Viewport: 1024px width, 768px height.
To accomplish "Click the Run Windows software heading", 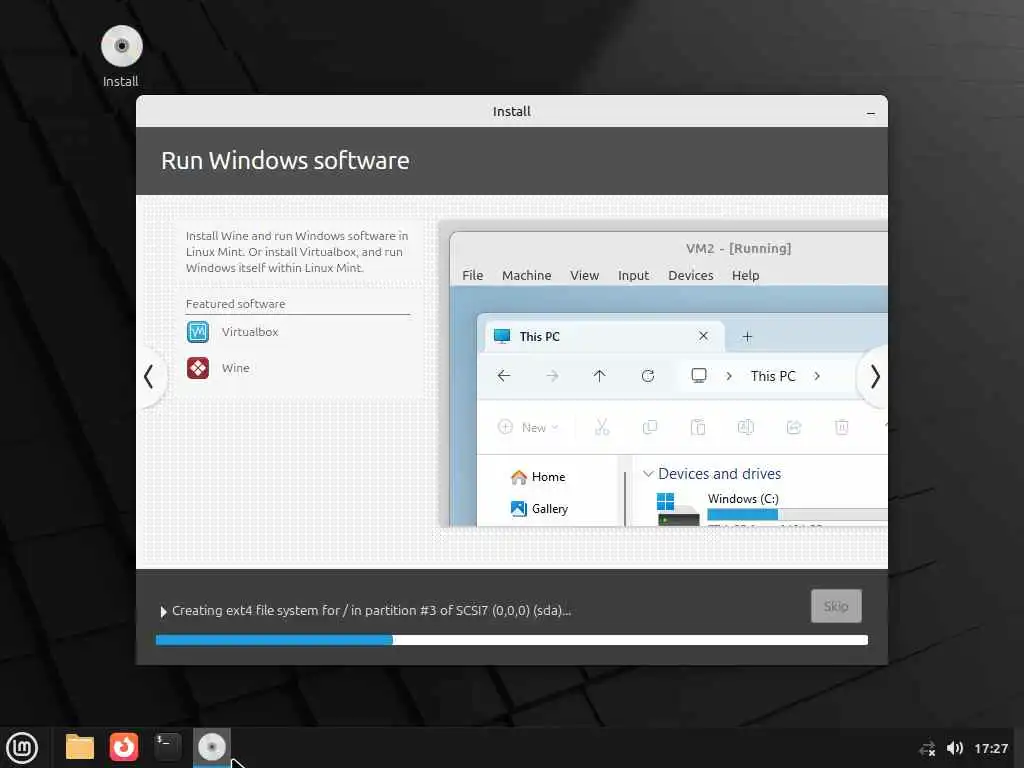I will (x=285, y=161).
